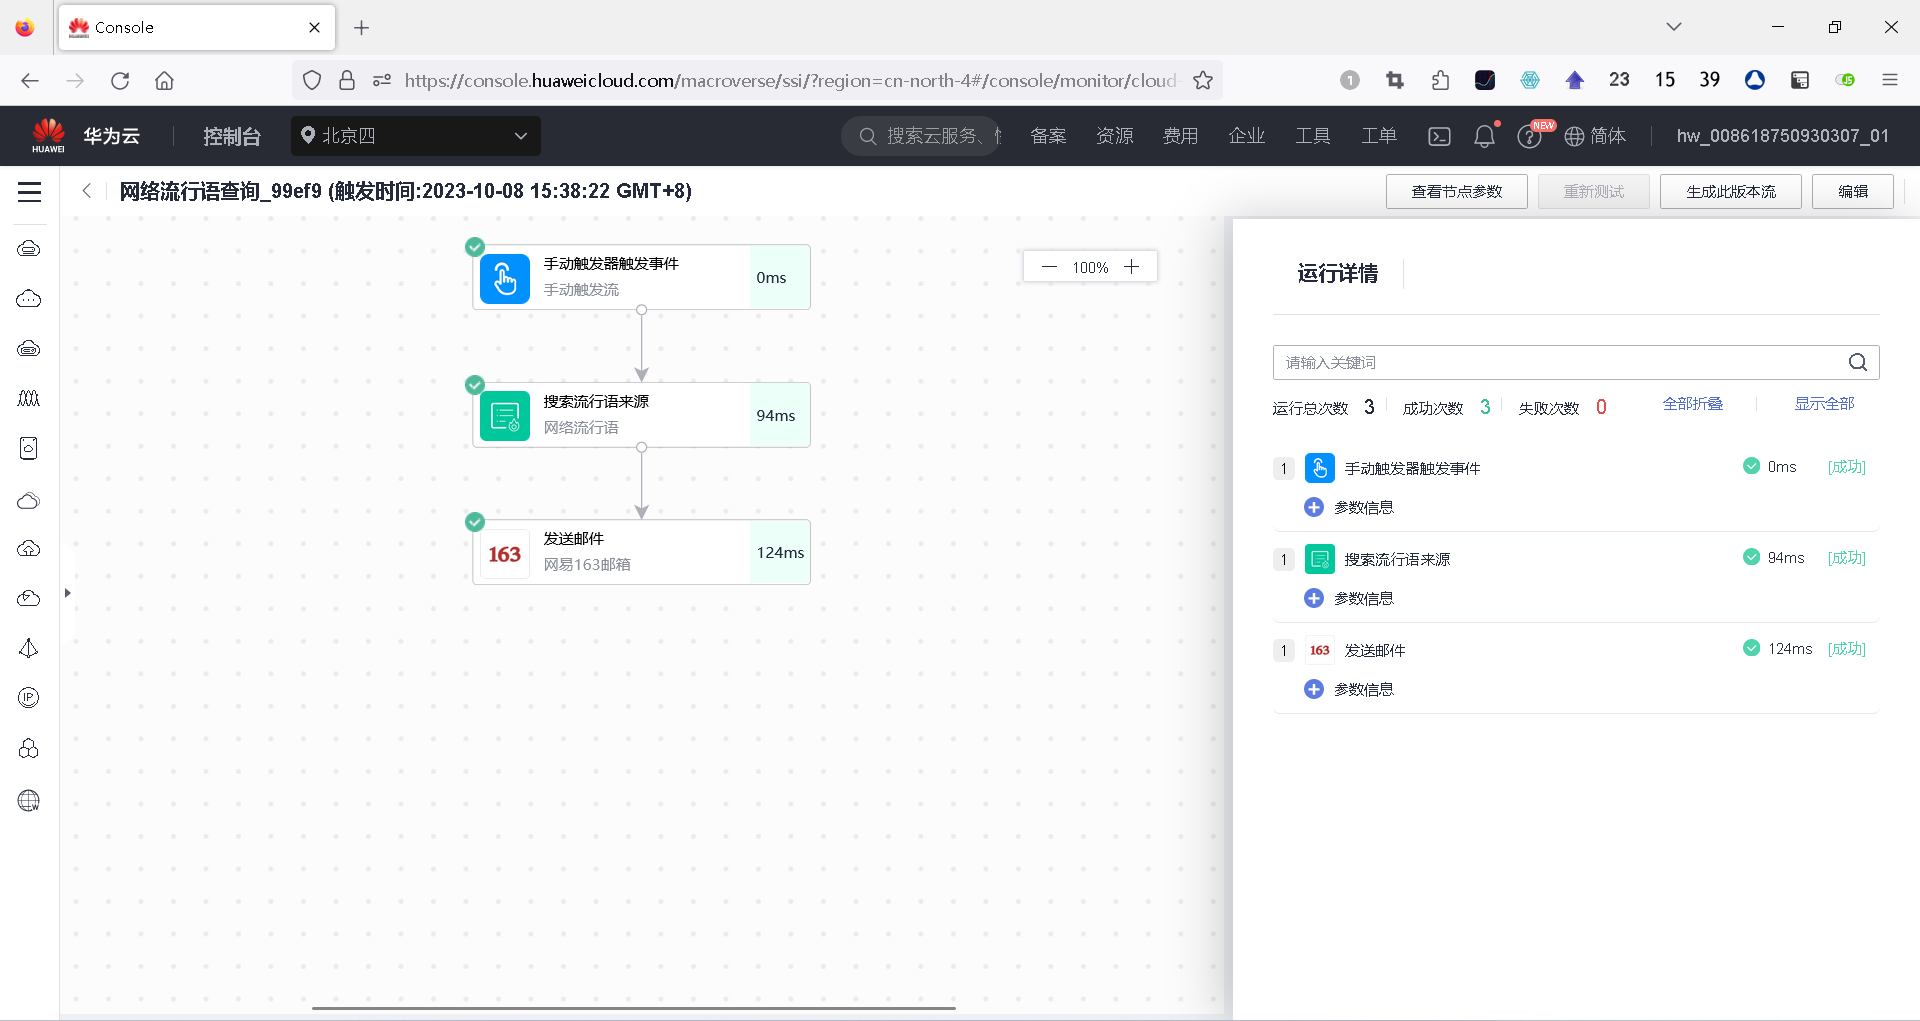Image resolution: width=1920 pixels, height=1021 pixels.
Task: Select the 发送邮件 flow node
Action: (641, 552)
